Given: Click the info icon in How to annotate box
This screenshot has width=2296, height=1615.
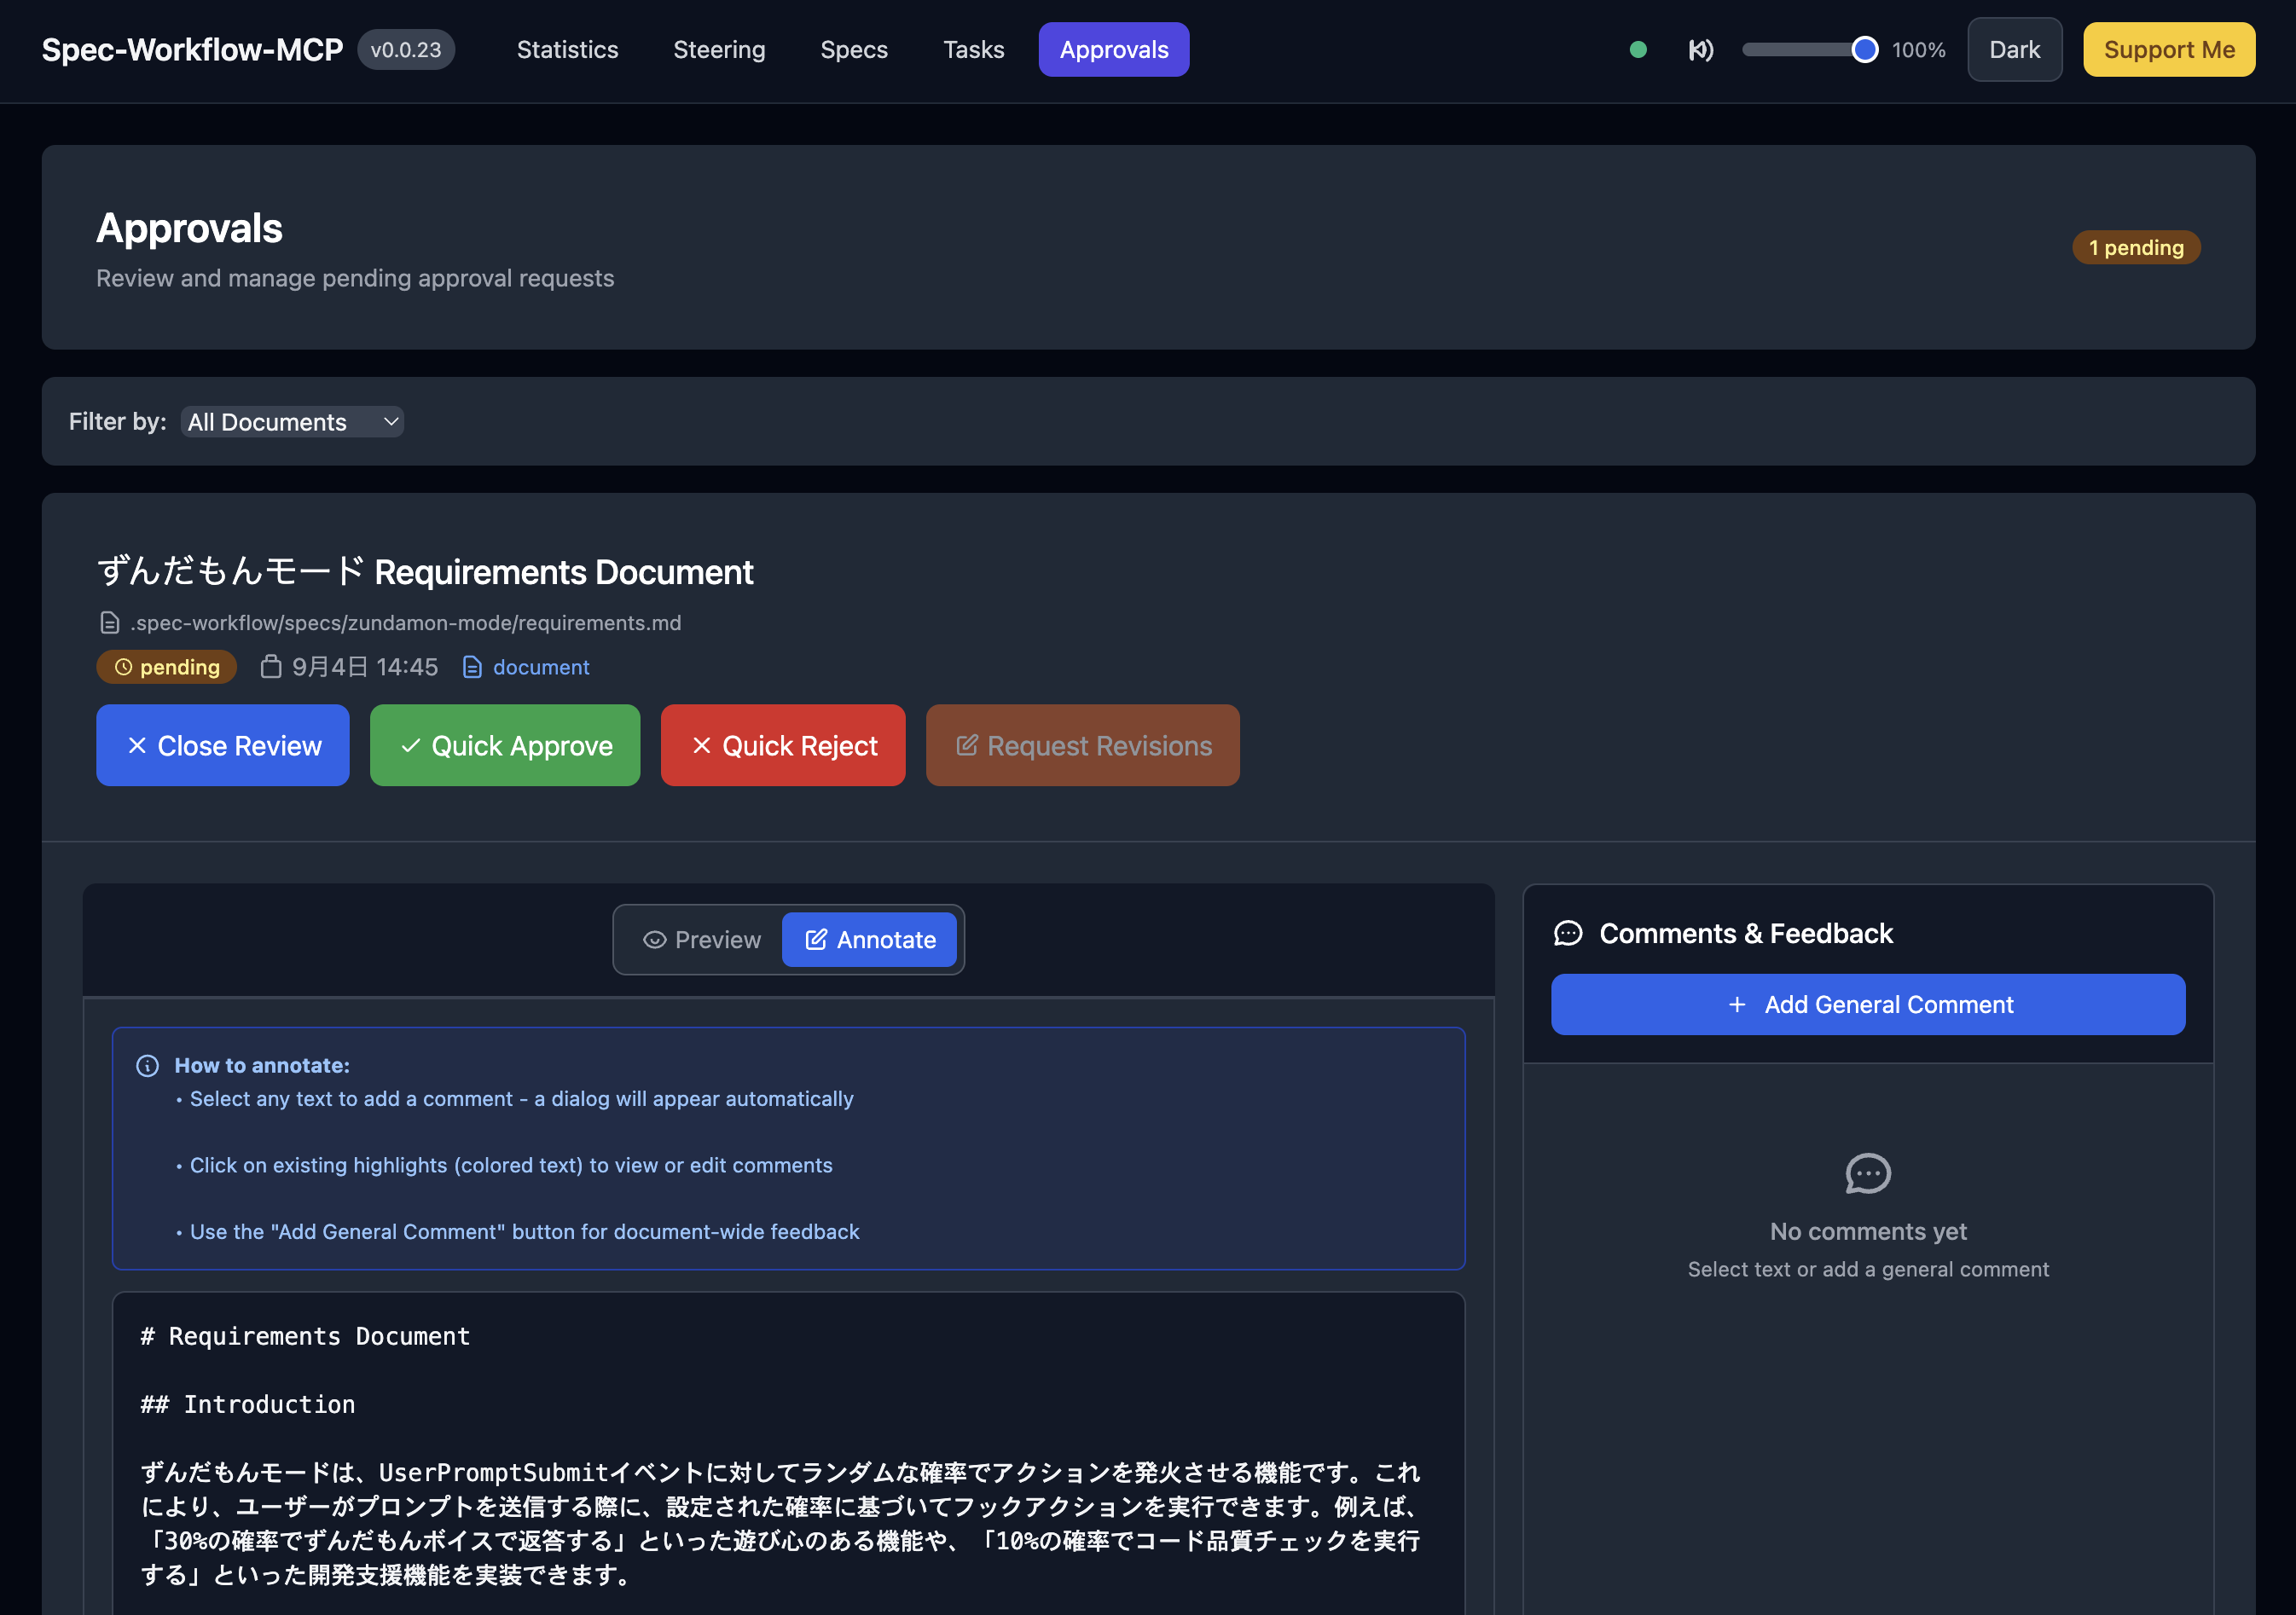Looking at the screenshot, I should 147,1065.
